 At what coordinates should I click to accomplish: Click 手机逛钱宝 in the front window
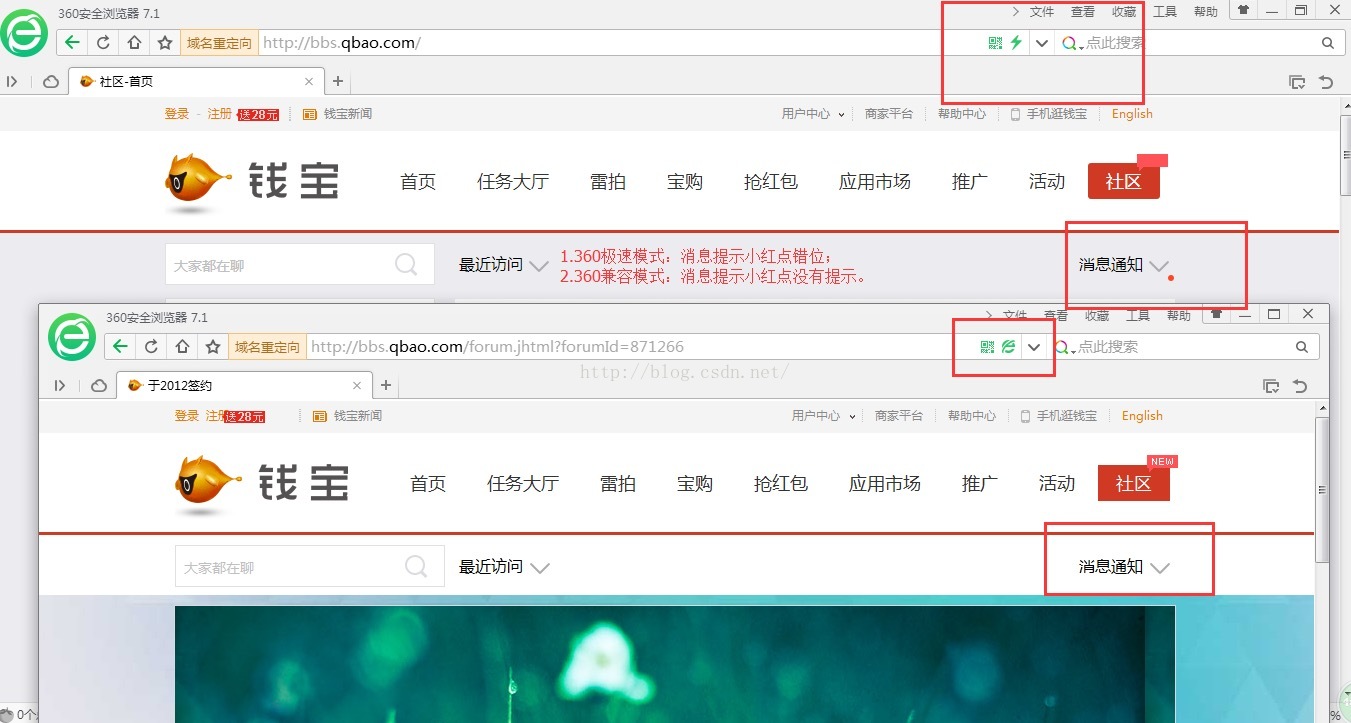pos(1058,416)
